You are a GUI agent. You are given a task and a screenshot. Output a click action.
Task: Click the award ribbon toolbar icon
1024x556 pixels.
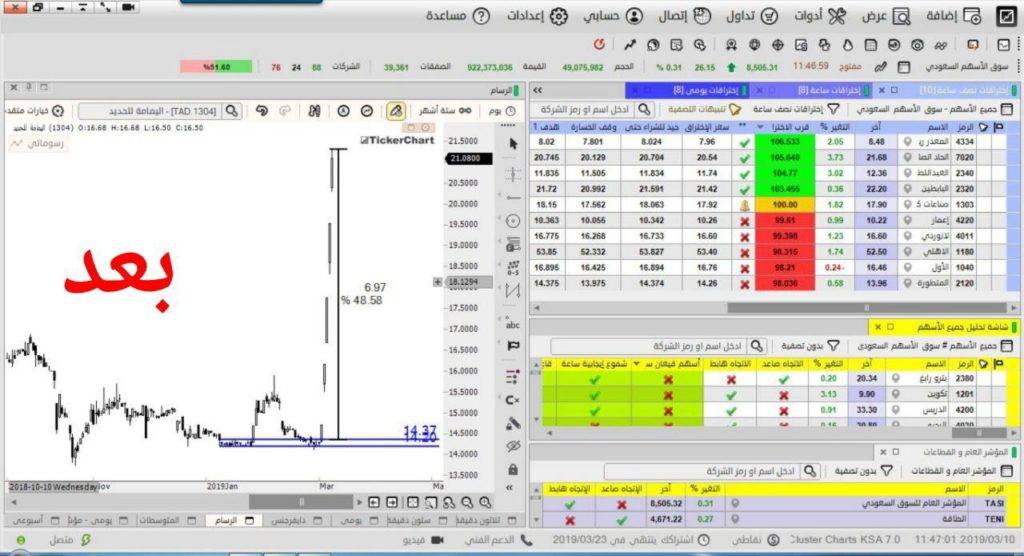point(731,45)
